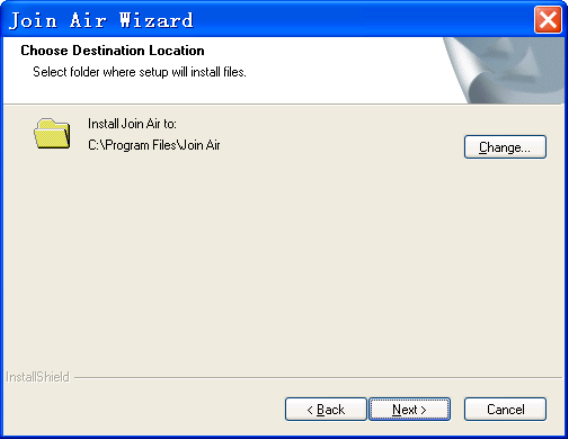Click the InstallShield brand label
The height and width of the screenshot is (439, 568).
tap(37, 377)
